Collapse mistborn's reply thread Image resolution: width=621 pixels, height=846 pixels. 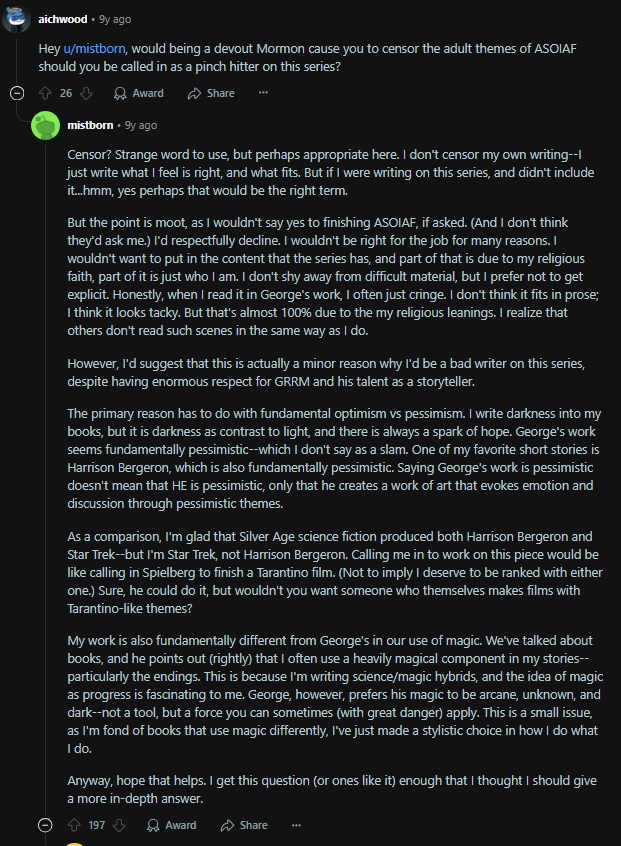[45, 825]
